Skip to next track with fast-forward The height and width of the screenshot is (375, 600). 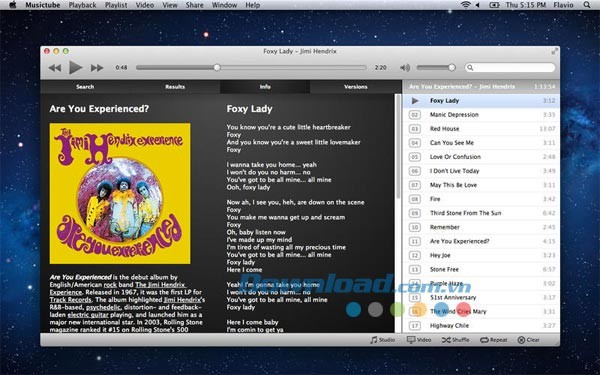97,68
